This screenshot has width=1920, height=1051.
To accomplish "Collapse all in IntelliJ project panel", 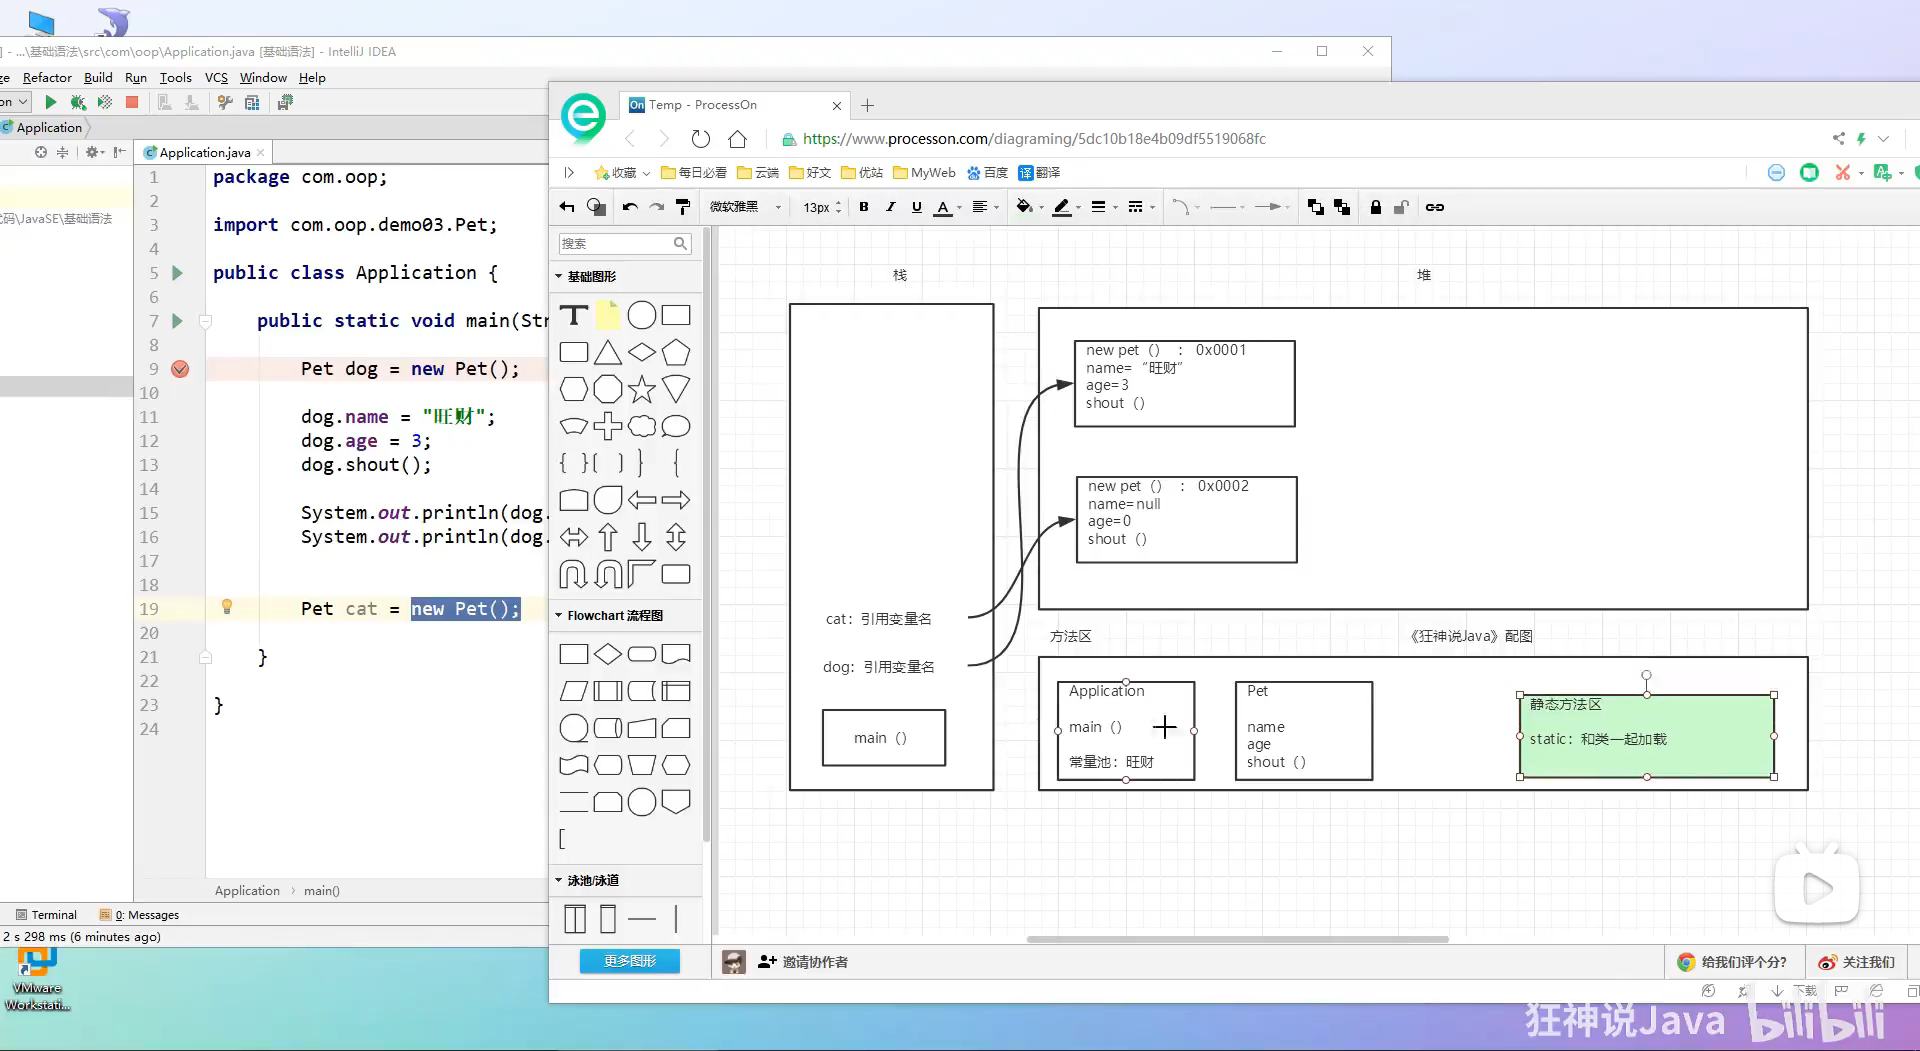I will [63, 152].
